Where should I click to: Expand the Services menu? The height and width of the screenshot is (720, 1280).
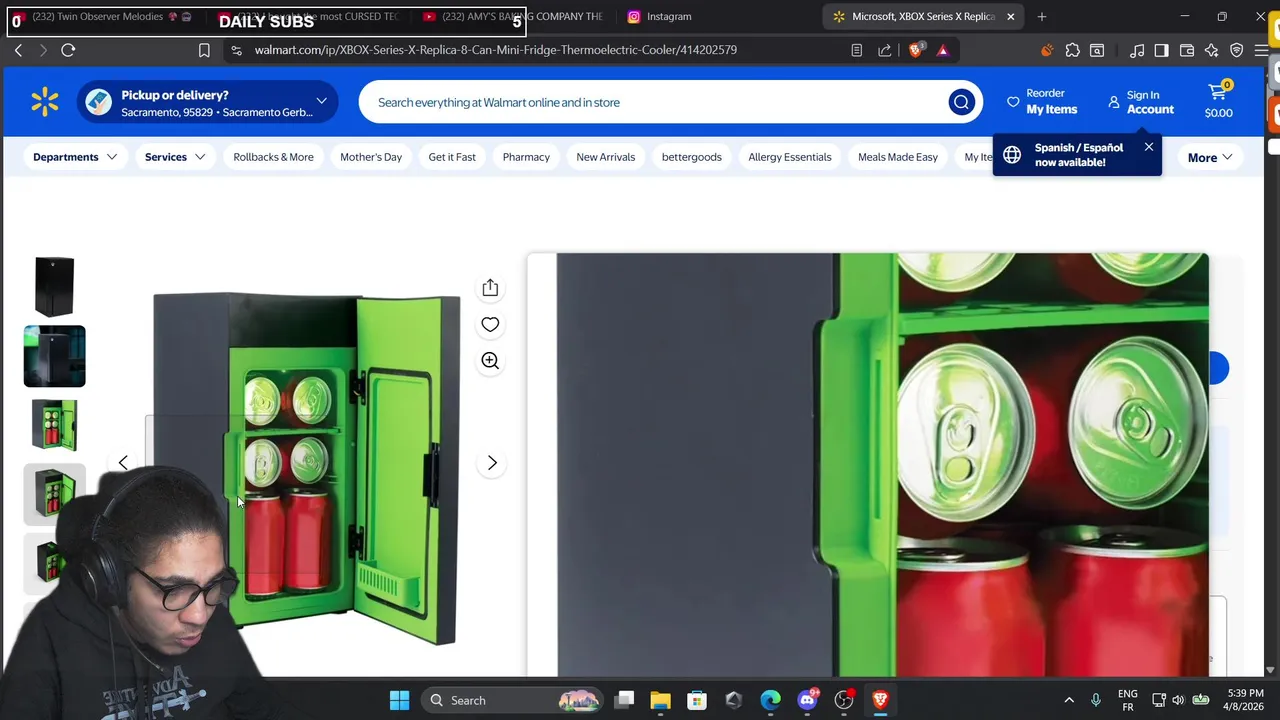175,157
